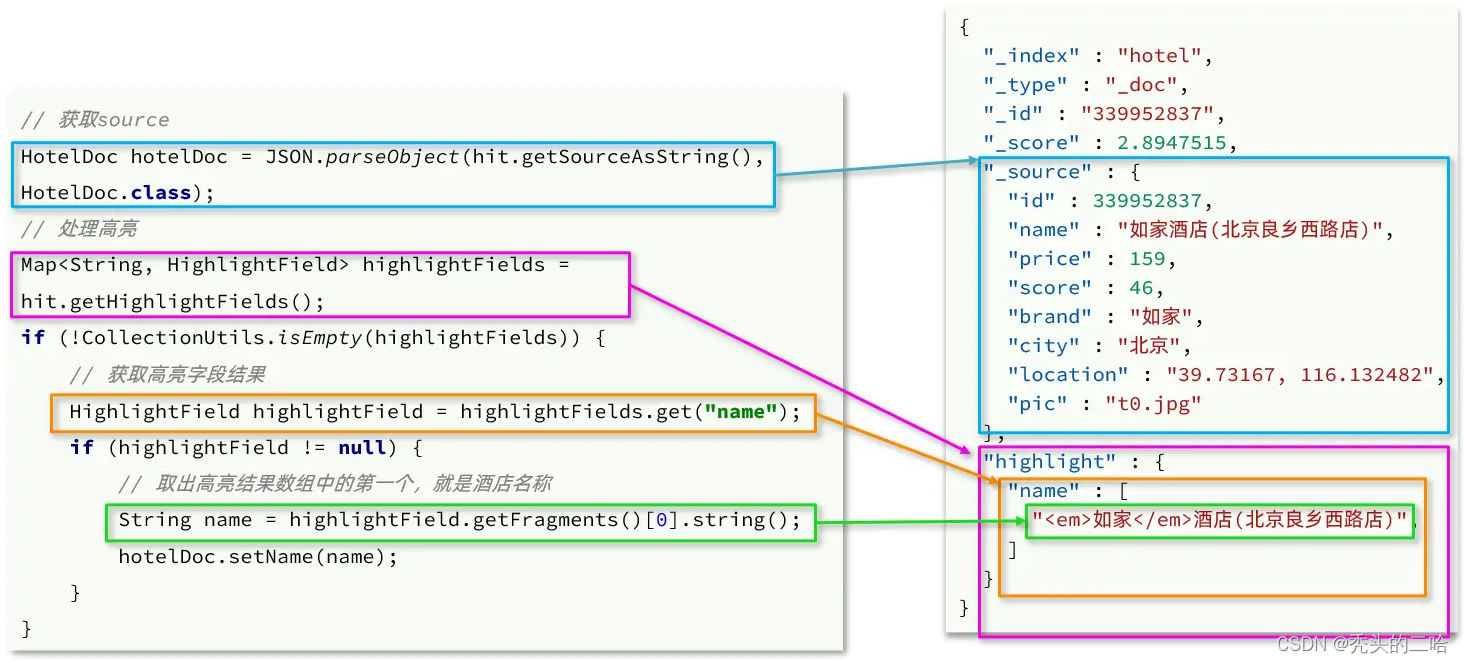The width and height of the screenshot is (1464, 663).
Task: Click the 'if (!CollectionUtils.isEmpty(highlightFields))' line
Action: tap(313, 338)
